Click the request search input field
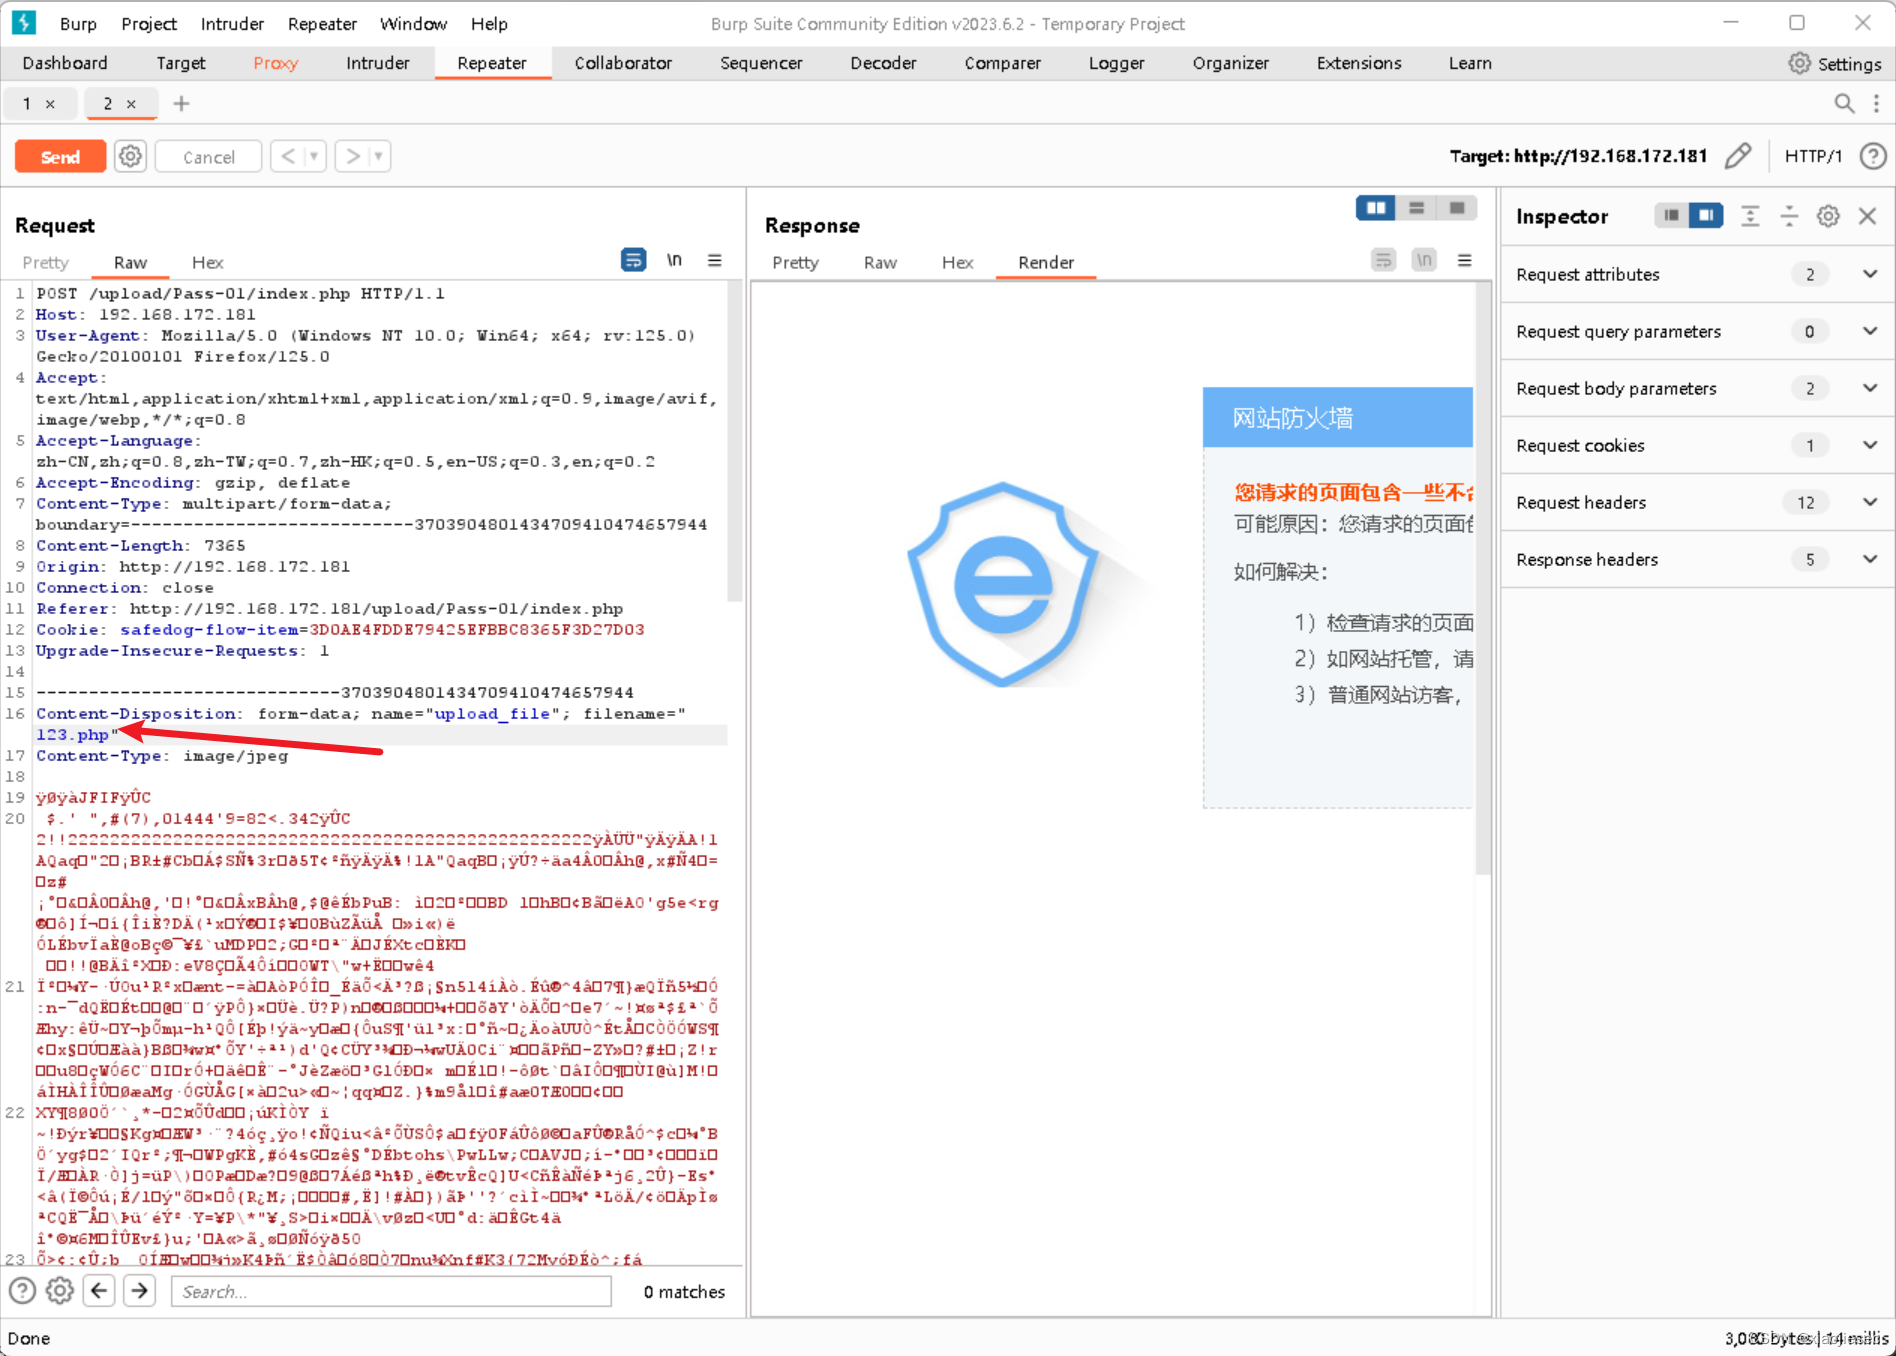The width and height of the screenshot is (1896, 1356). tap(391, 1291)
